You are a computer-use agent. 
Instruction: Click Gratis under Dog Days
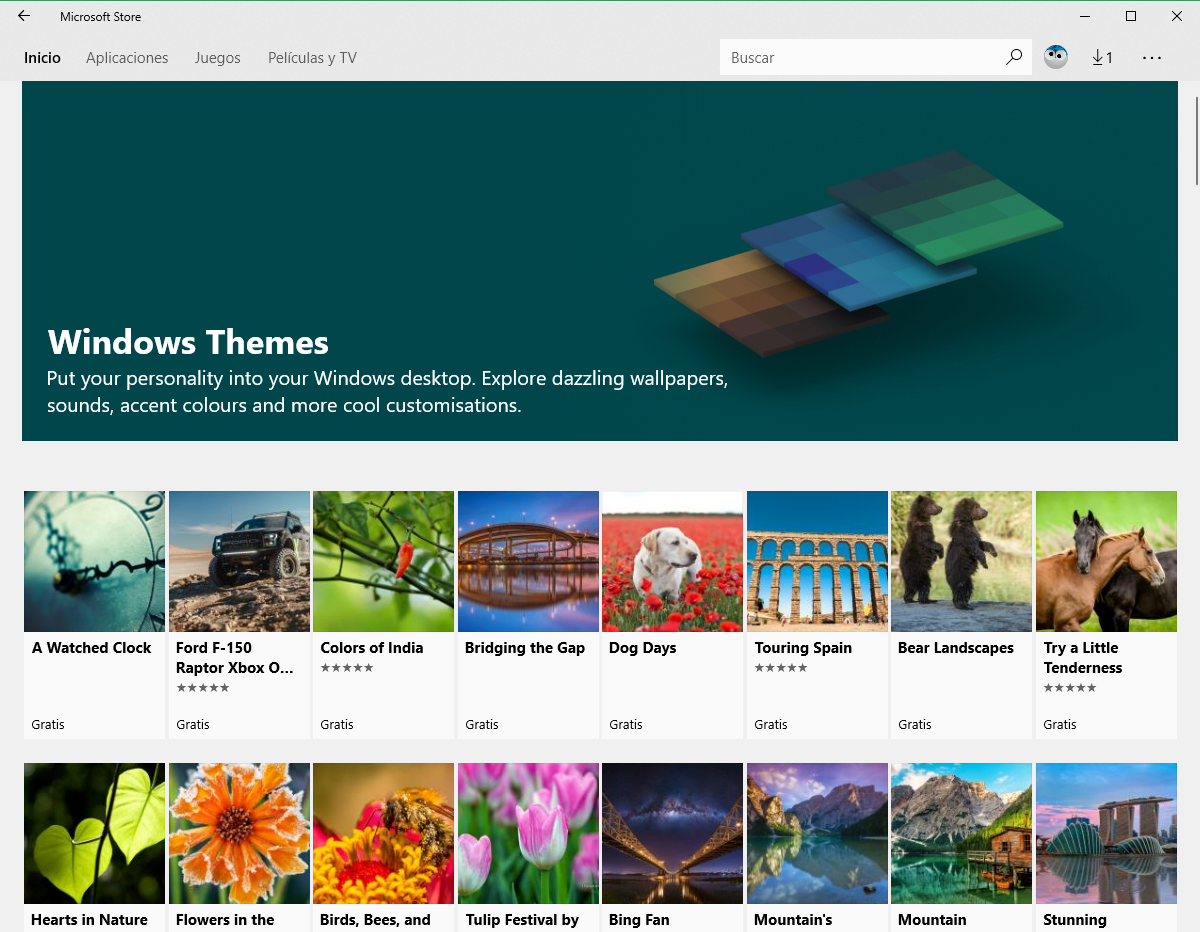click(x=626, y=724)
